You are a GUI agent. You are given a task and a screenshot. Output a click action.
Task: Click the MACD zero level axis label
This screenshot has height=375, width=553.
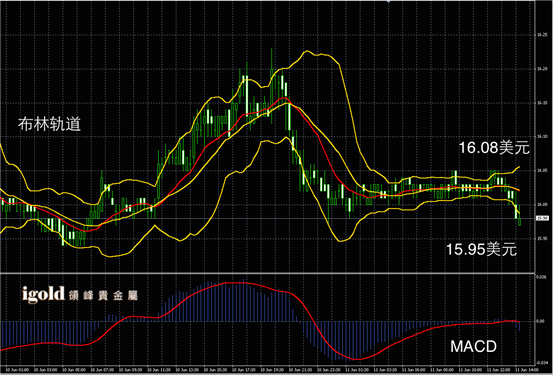pyautogui.click(x=541, y=321)
